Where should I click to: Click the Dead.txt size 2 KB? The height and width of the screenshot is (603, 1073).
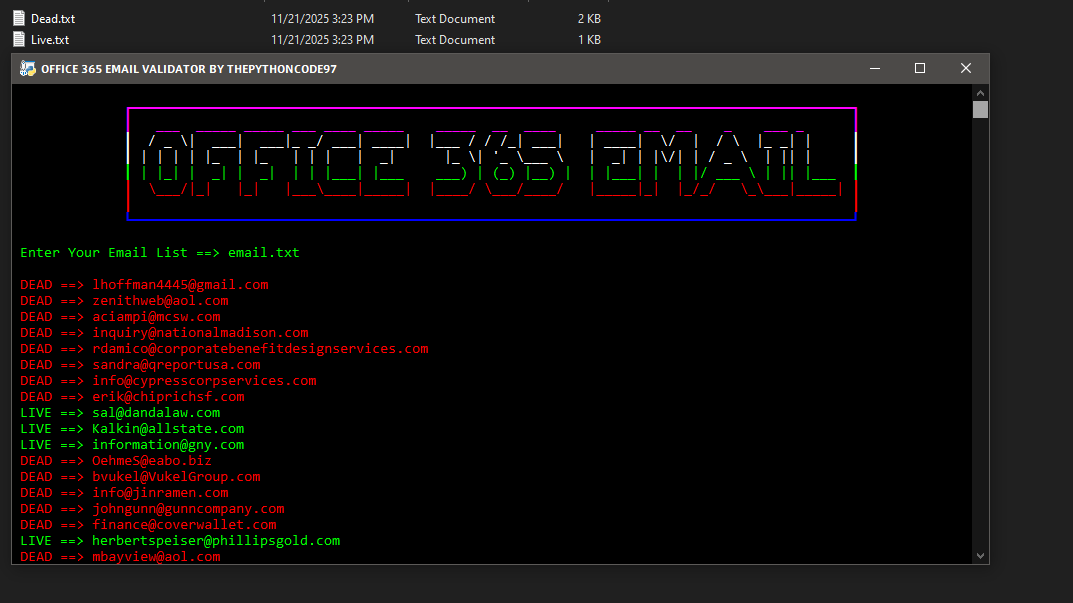point(589,18)
